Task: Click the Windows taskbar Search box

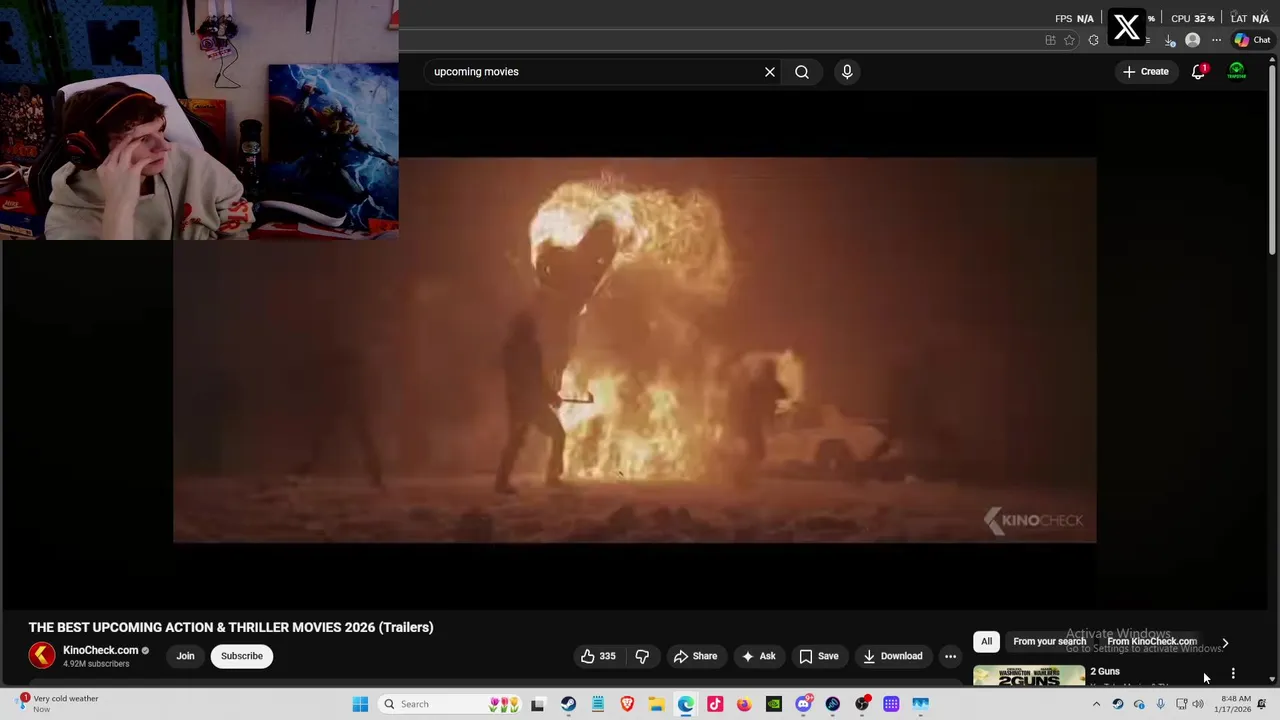Action: 450,704
